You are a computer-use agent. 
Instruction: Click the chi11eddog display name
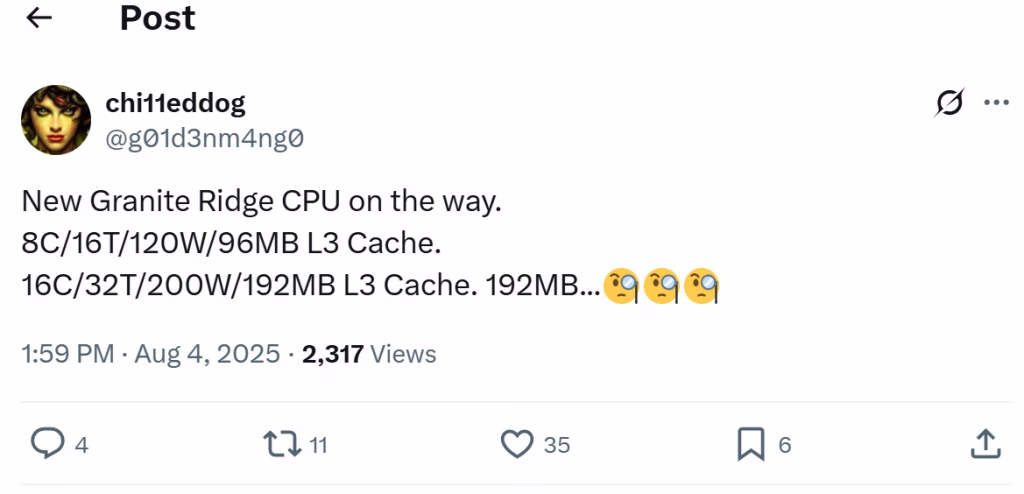(x=175, y=102)
